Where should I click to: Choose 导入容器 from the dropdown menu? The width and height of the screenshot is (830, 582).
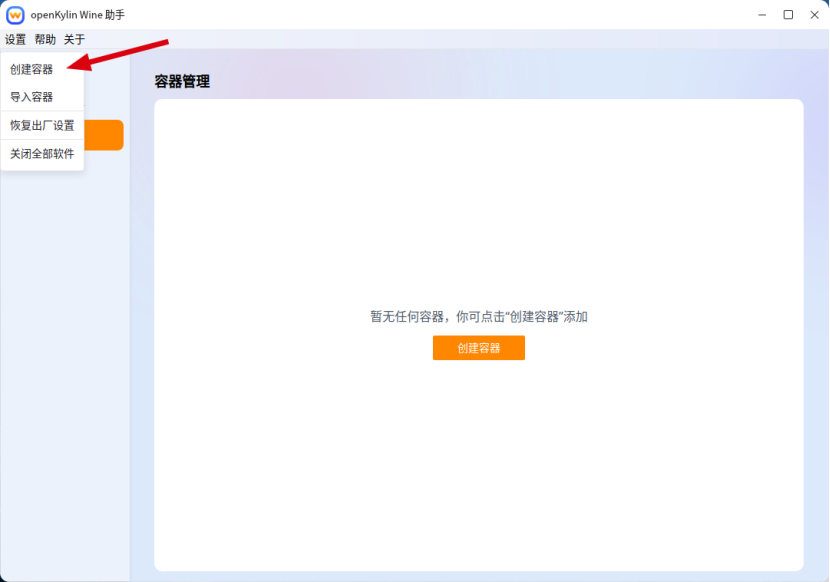point(42,97)
